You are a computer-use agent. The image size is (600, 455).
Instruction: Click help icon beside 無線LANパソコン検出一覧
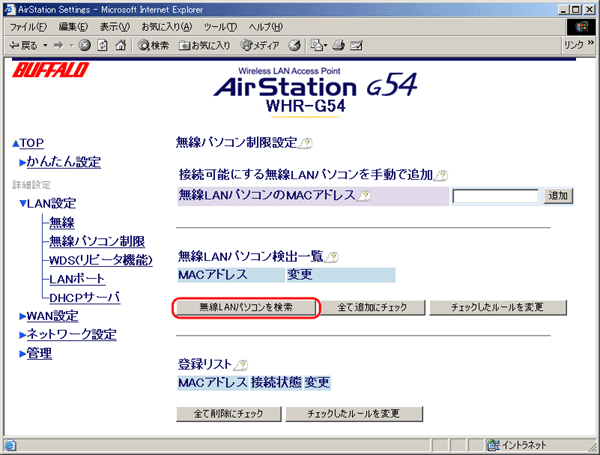click(332, 257)
